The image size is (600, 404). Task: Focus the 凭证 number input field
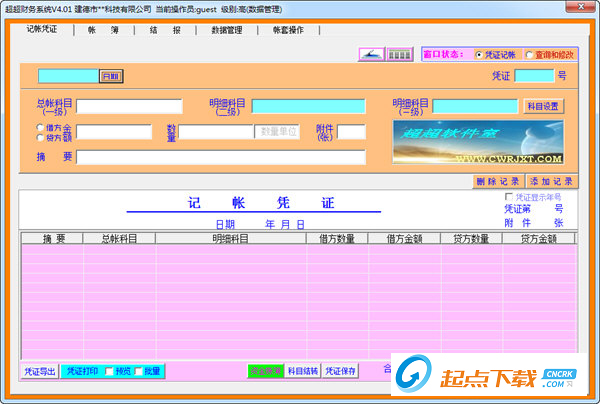534,76
